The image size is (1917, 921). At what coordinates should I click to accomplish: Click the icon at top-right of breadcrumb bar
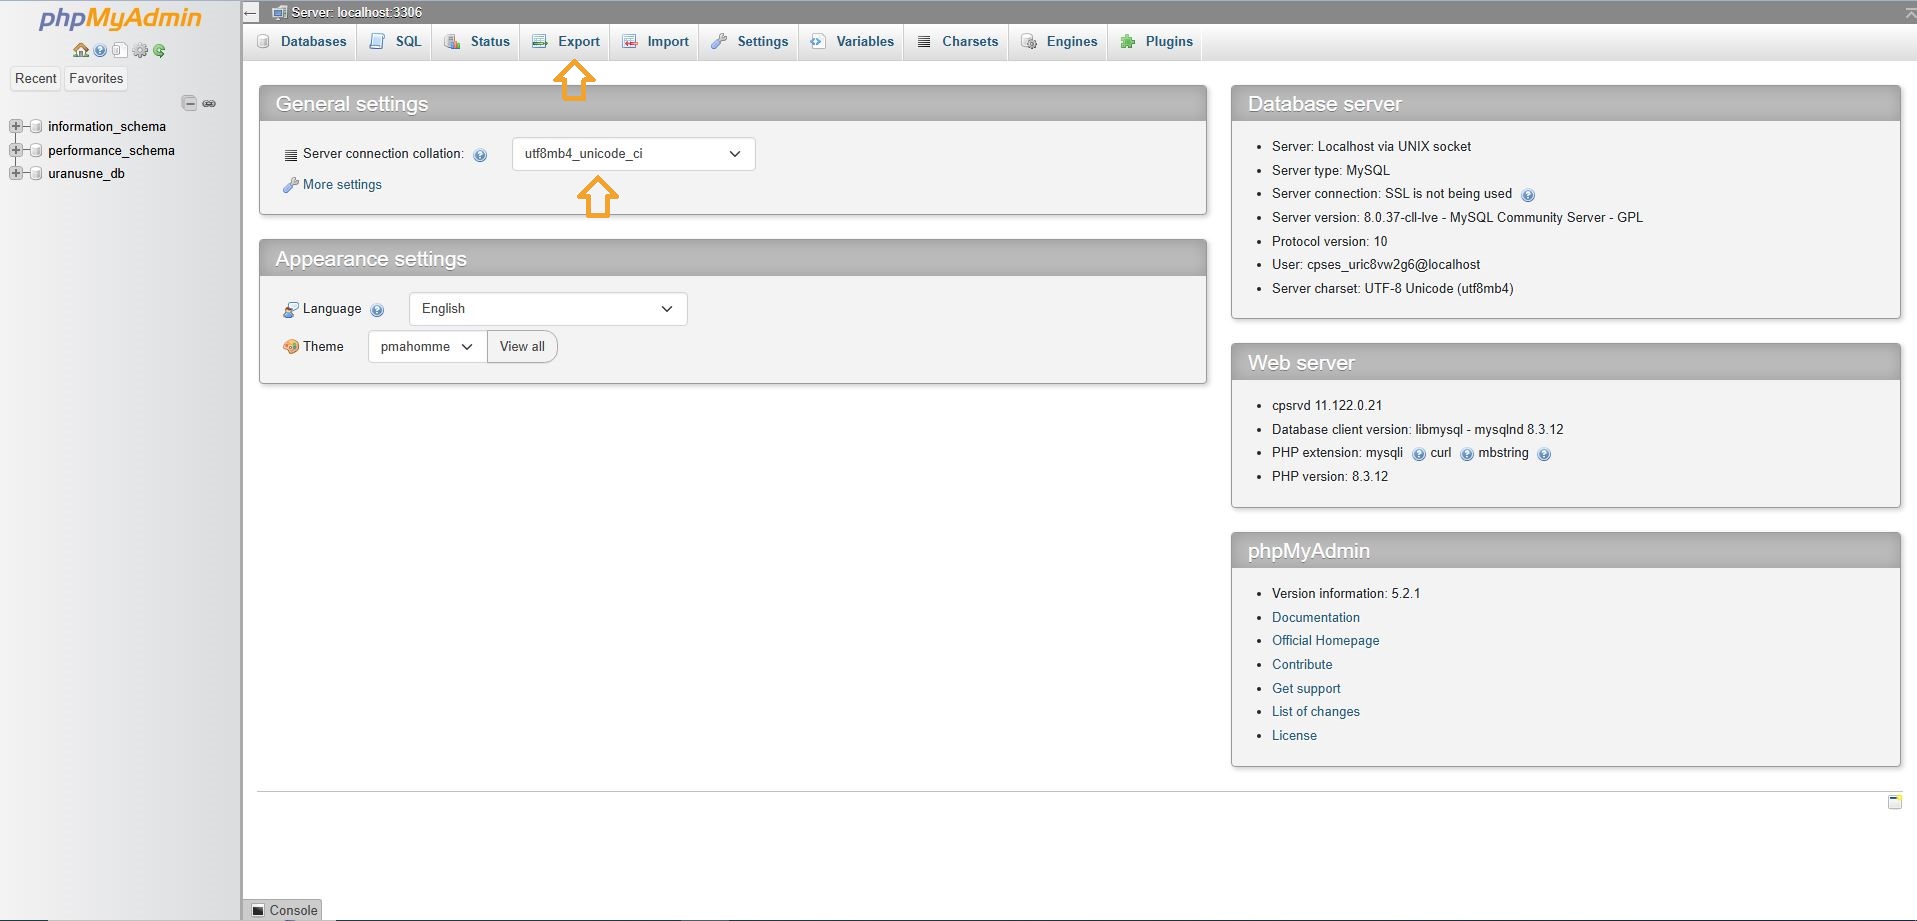coord(1909,12)
